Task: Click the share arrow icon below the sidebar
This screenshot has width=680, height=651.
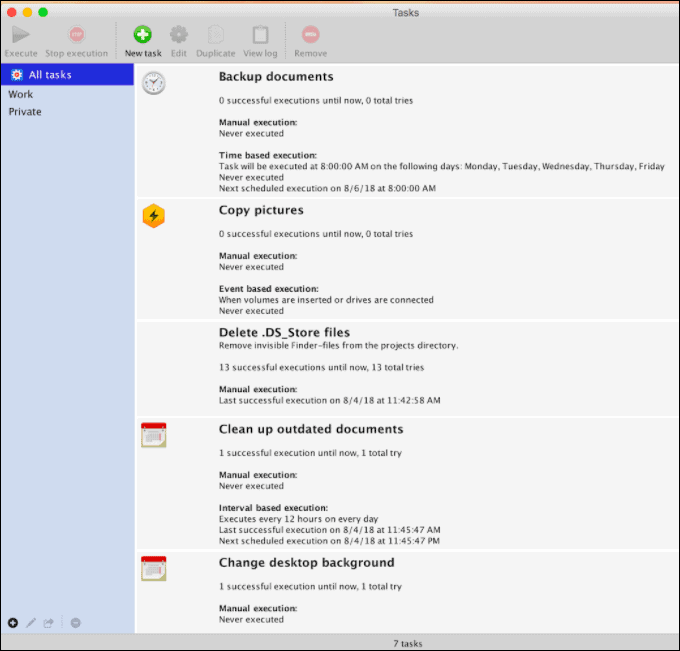Action: click(48, 622)
